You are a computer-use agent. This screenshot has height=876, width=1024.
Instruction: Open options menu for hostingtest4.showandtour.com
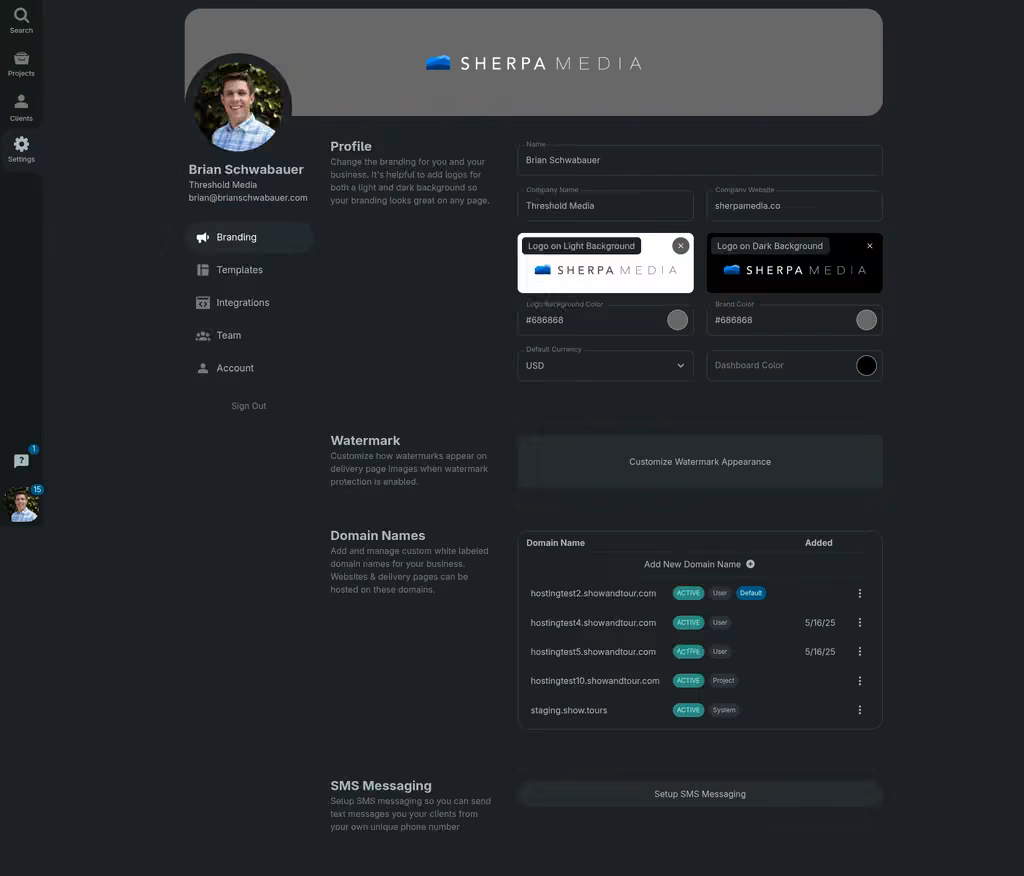859,623
